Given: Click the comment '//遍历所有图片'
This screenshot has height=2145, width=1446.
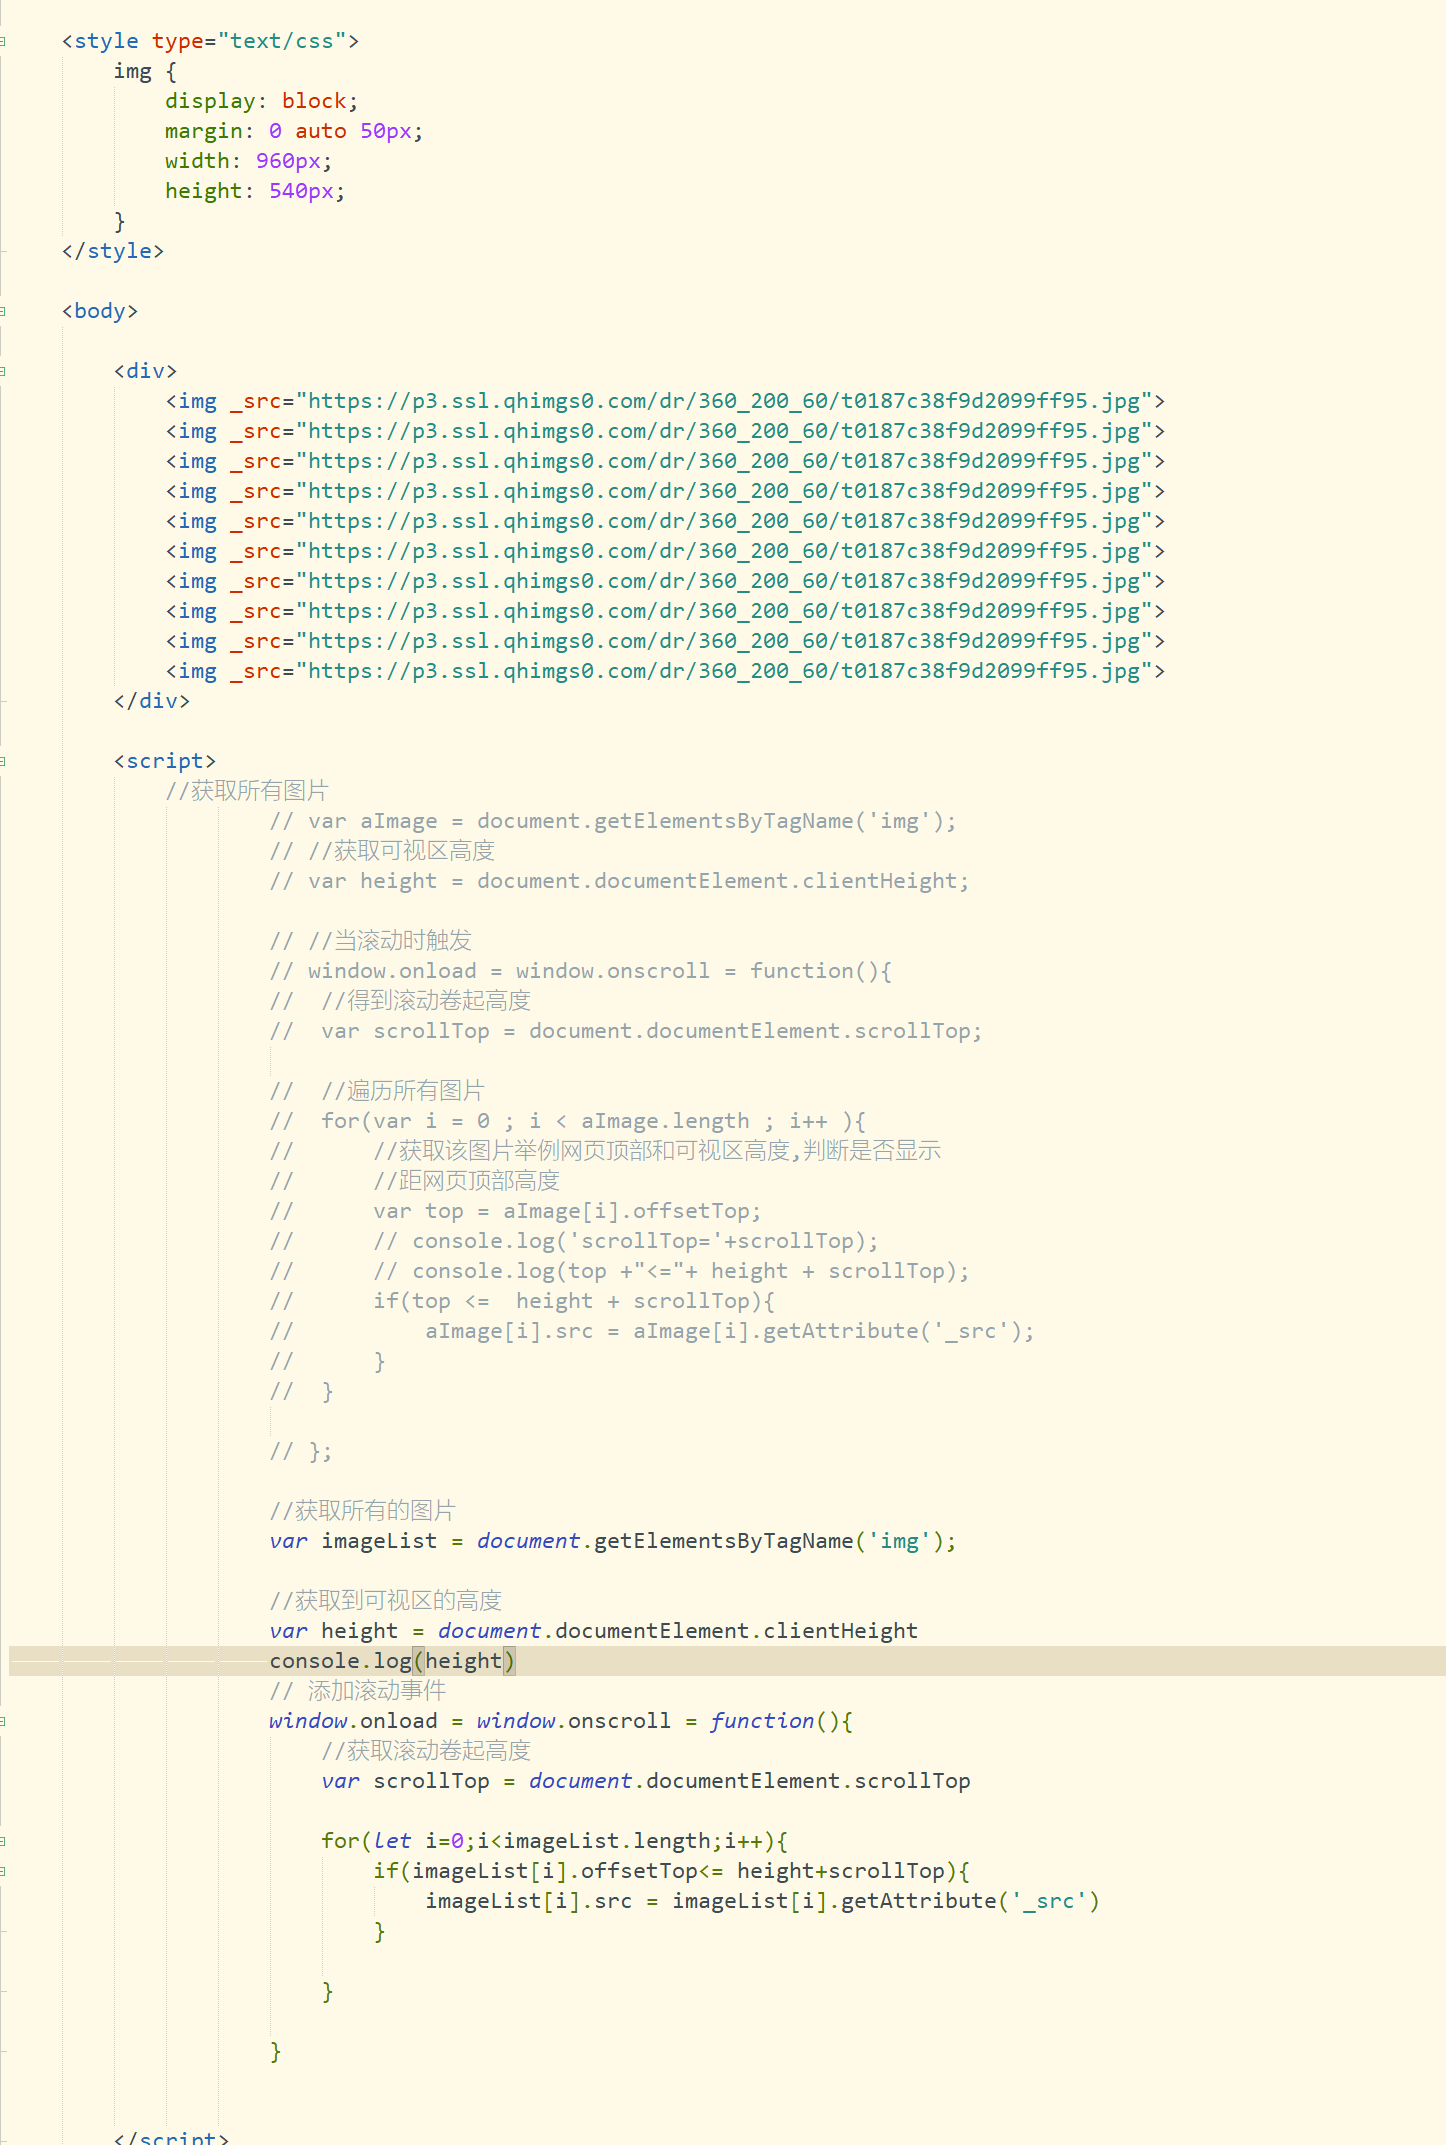Looking at the screenshot, I should click(403, 1091).
